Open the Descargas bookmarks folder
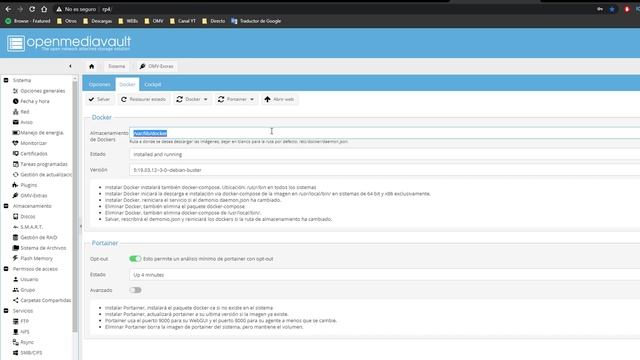The height and width of the screenshot is (360, 640). 98,21
